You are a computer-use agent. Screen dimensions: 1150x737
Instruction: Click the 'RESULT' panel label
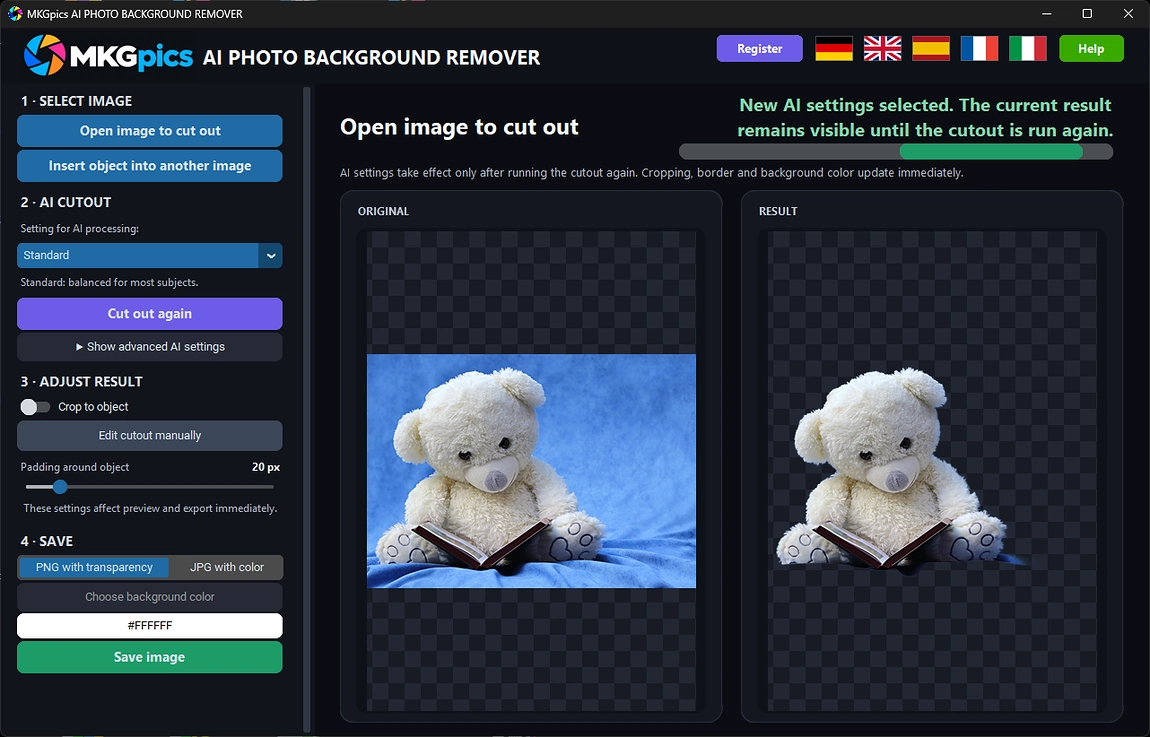[777, 211]
